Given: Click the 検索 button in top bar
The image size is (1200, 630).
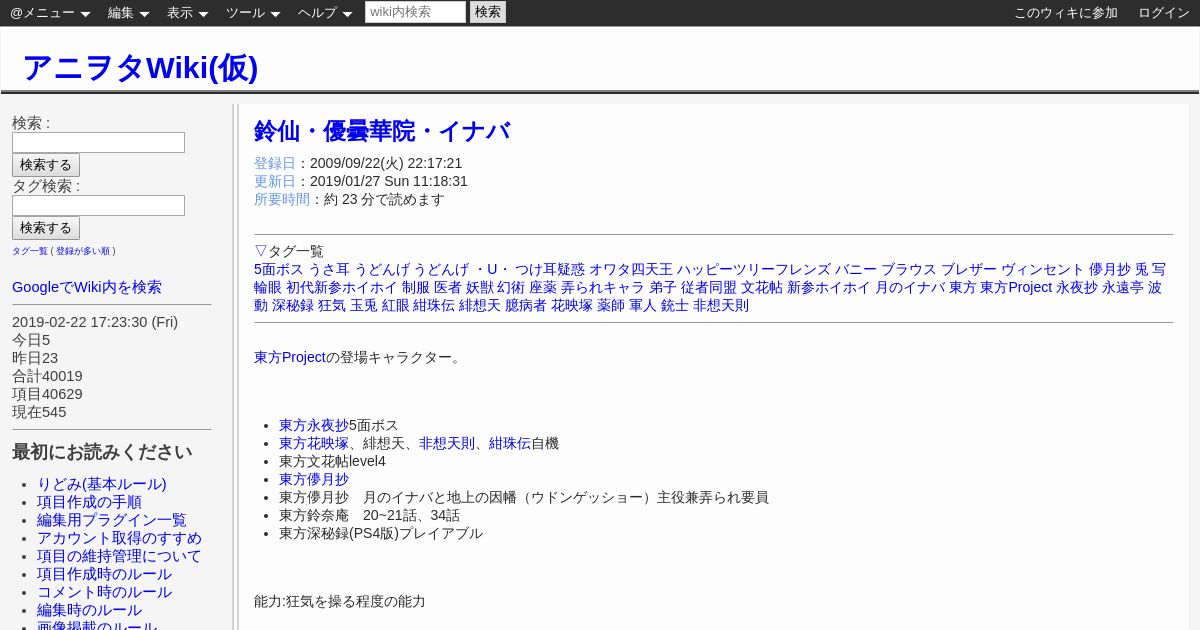Looking at the screenshot, I should 488,12.
